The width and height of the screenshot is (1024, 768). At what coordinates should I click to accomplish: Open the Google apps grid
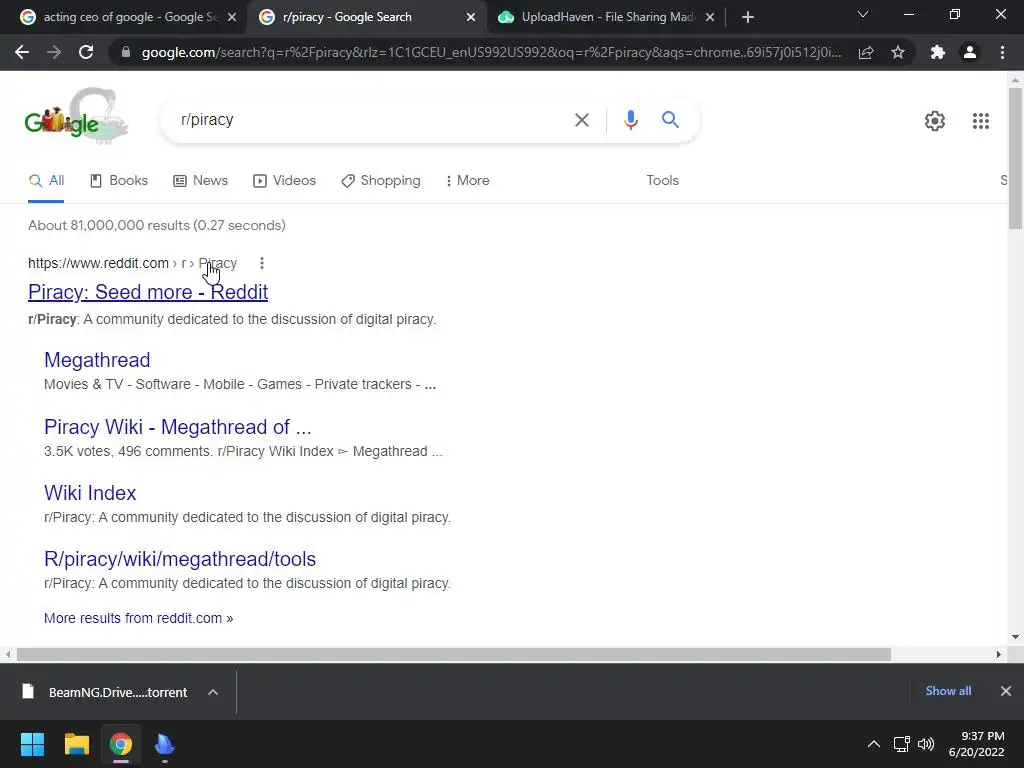pyautogui.click(x=980, y=121)
